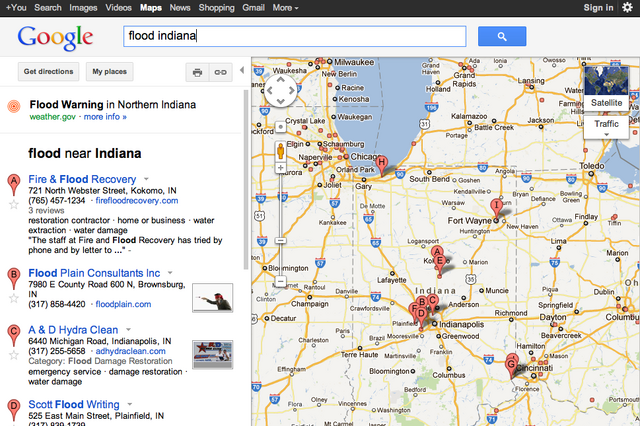Click more info » link
Image resolution: width=640 pixels, height=426 pixels.
105,117
